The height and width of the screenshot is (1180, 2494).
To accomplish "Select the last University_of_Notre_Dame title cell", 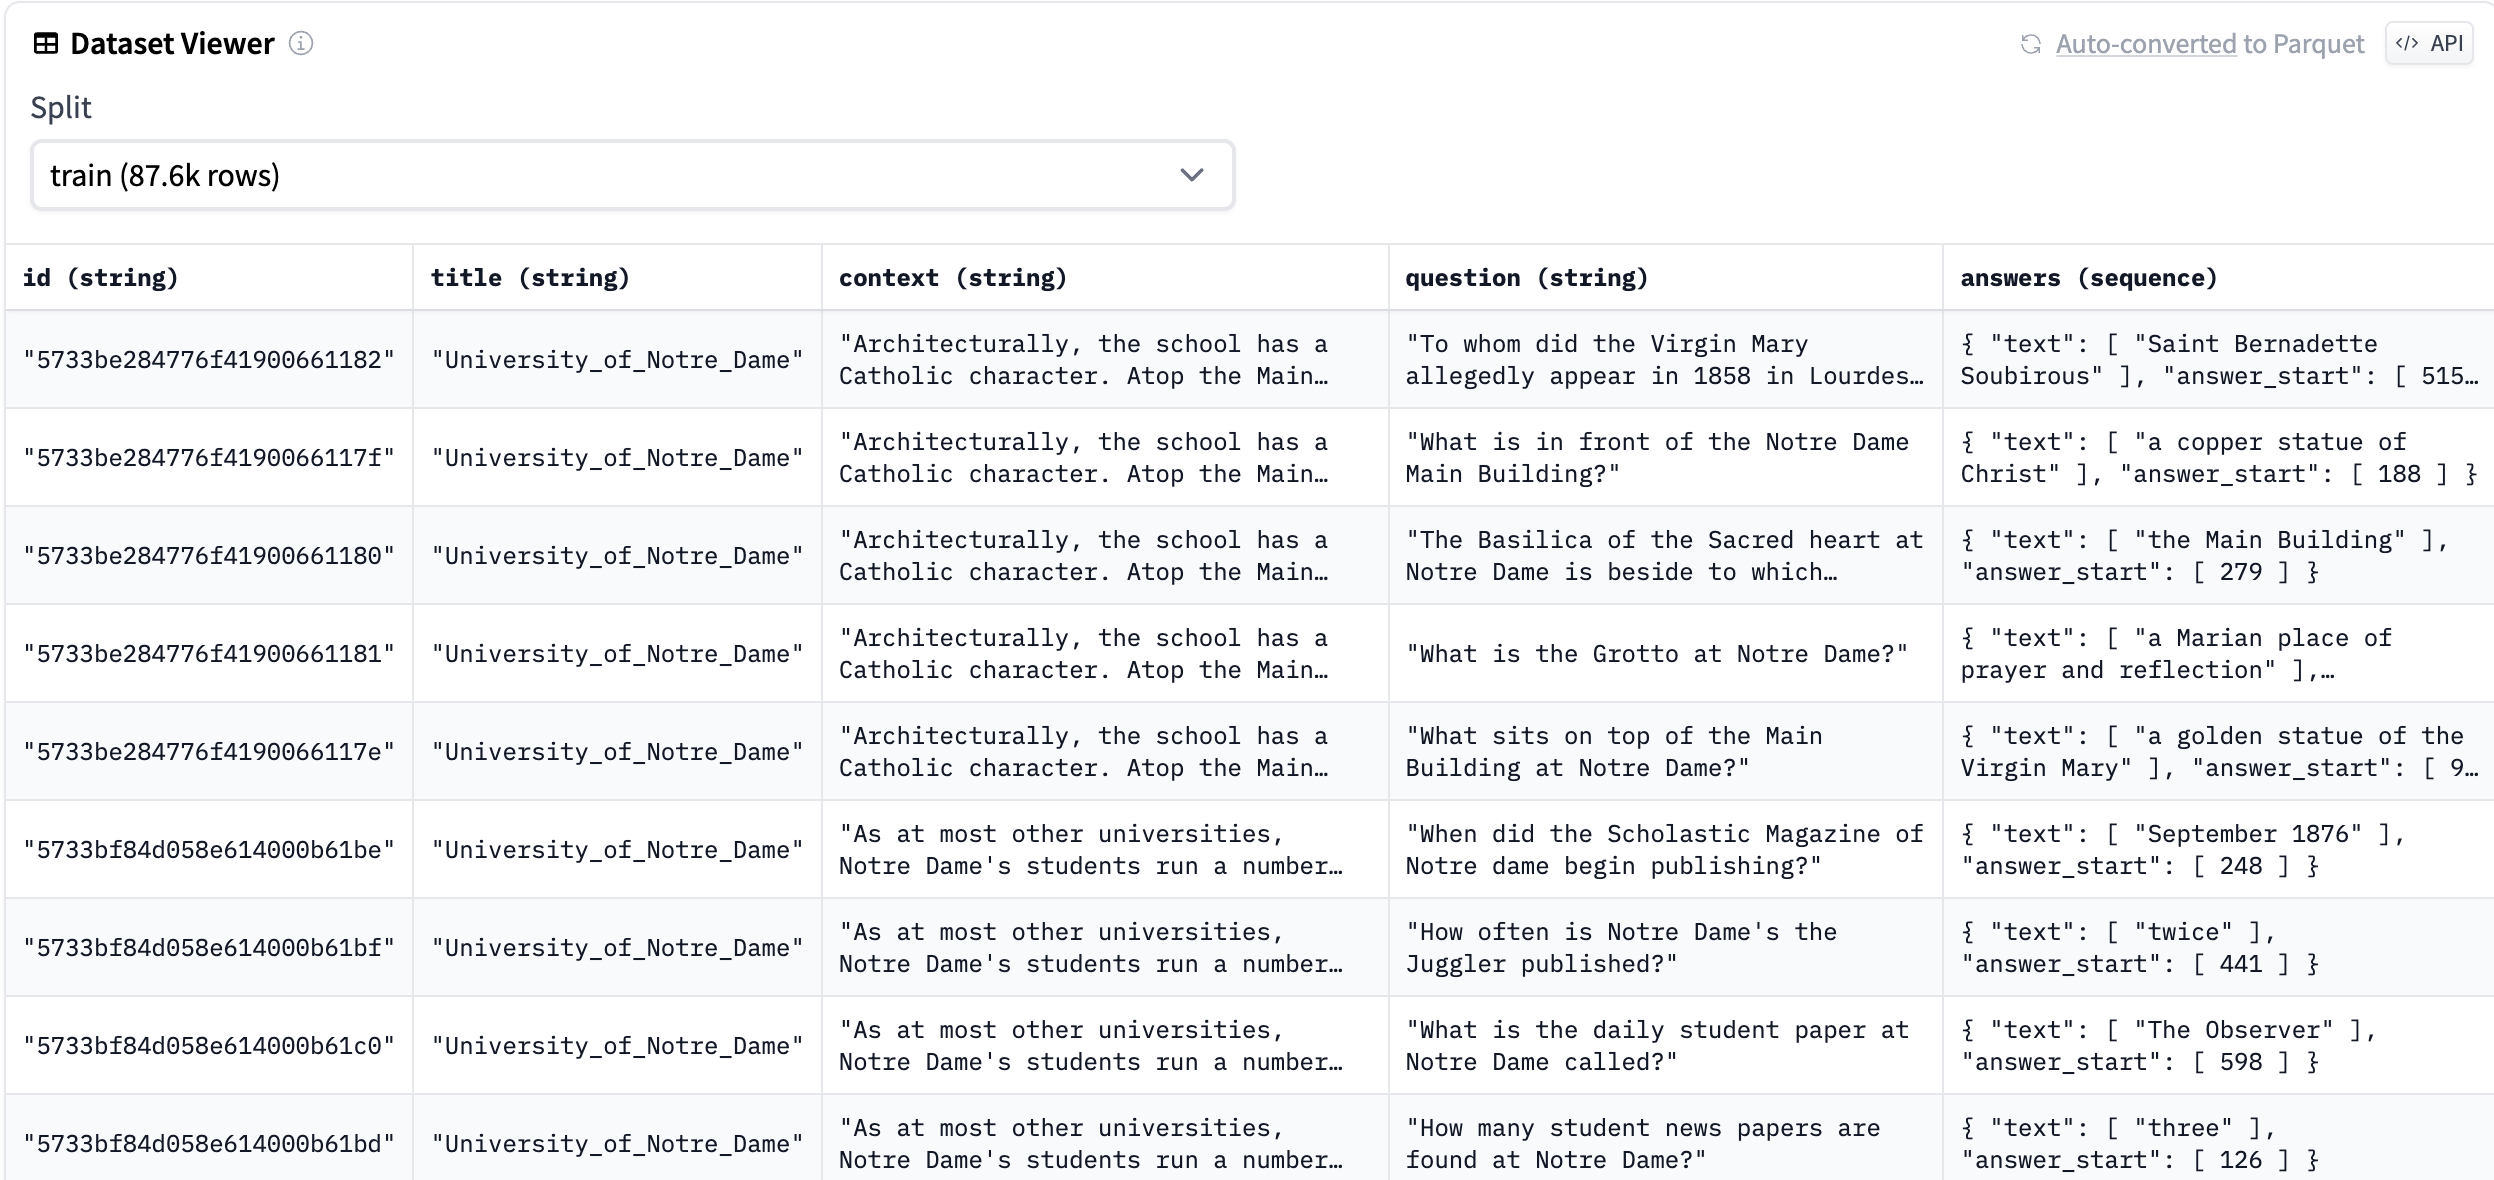I will pyautogui.click(x=616, y=1142).
